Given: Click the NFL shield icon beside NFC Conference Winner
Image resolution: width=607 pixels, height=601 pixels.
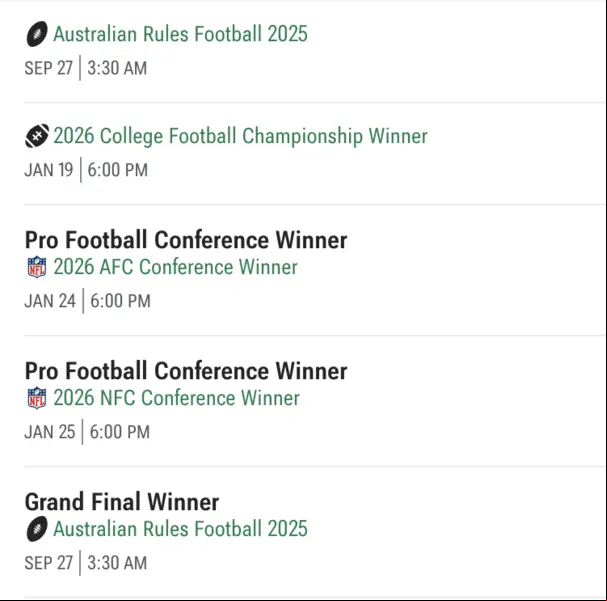Looking at the screenshot, I should pyautogui.click(x=37, y=398).
